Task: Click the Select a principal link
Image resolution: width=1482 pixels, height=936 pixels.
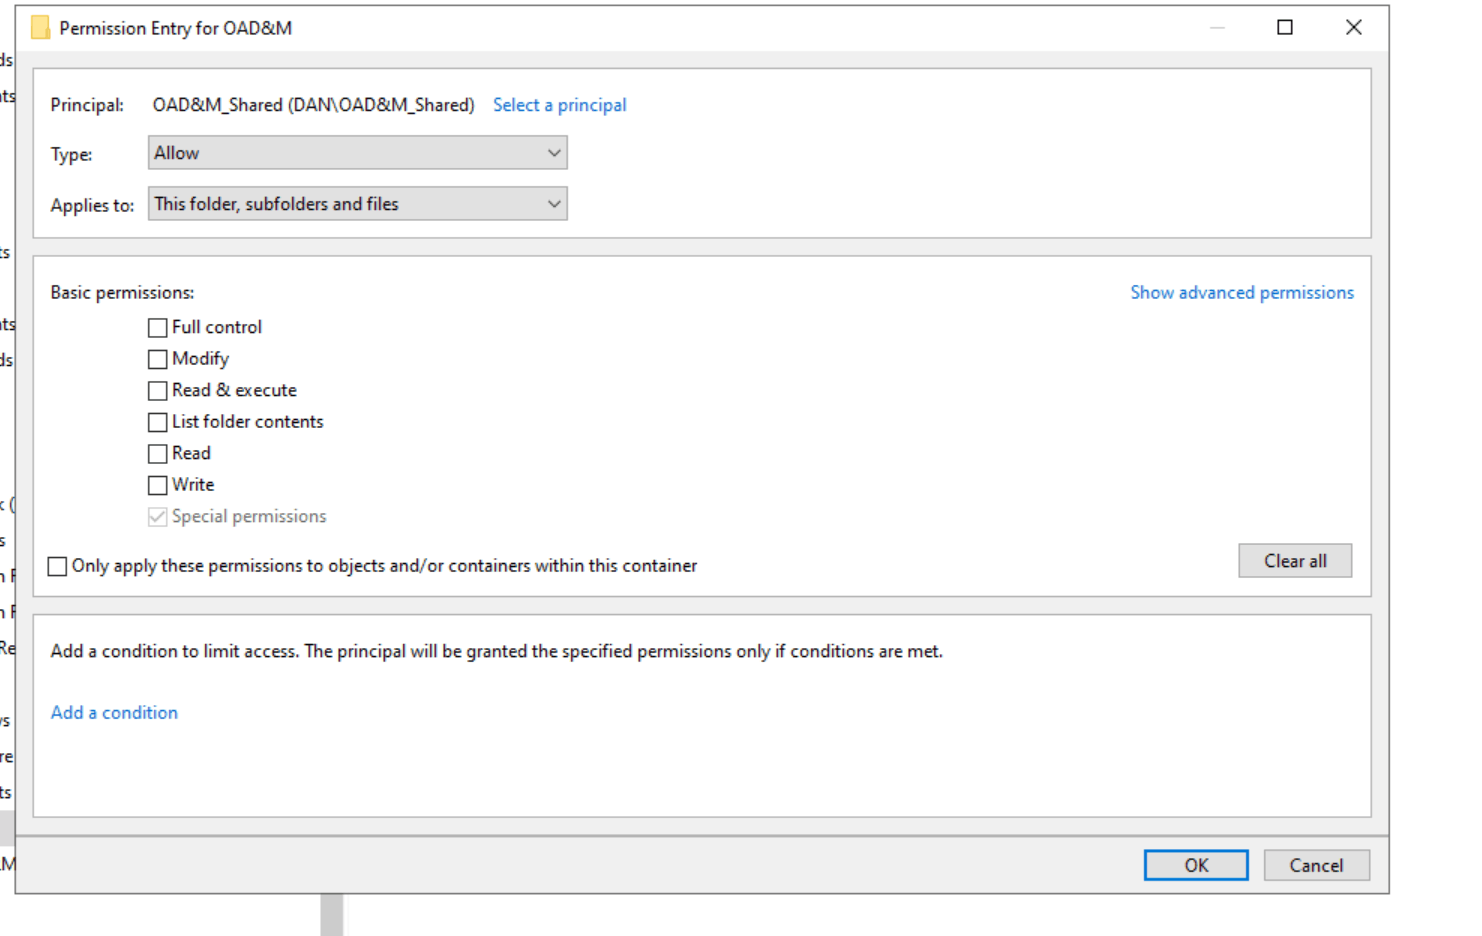Action: 559,105
